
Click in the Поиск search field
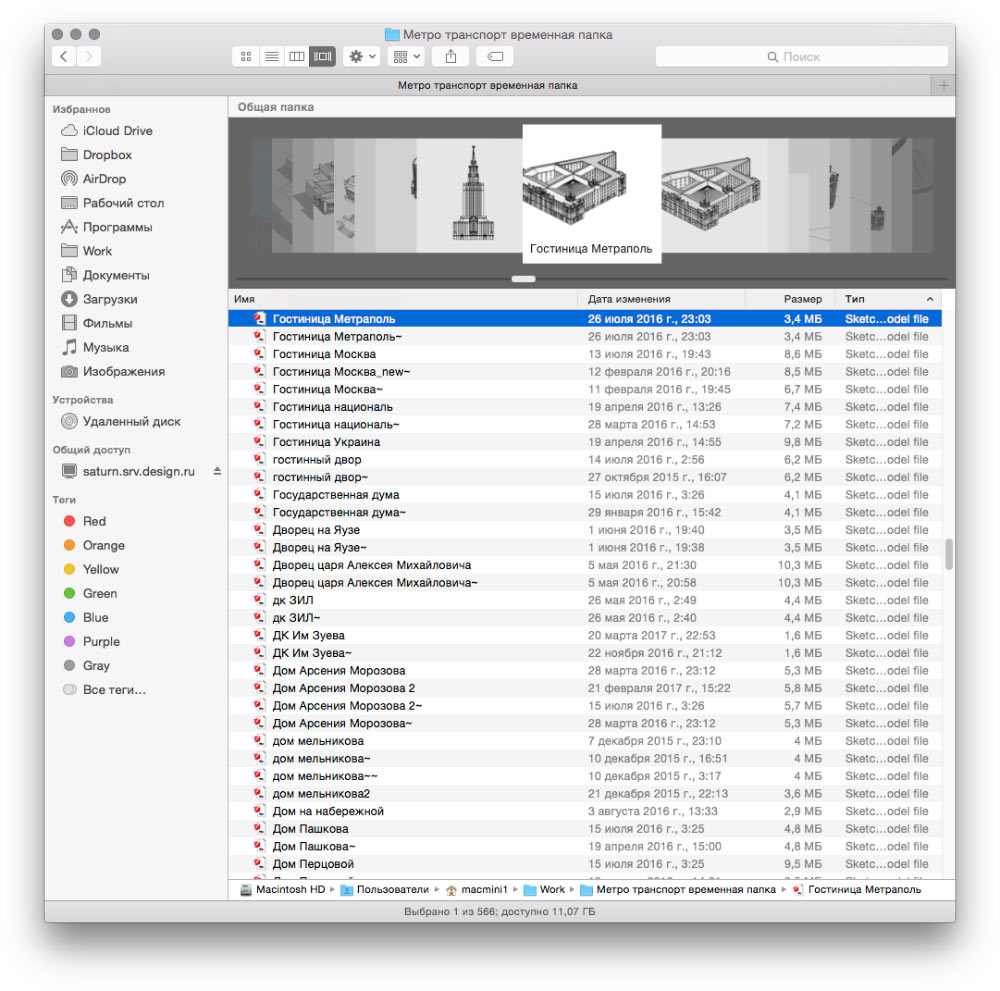tap(801, 57)
